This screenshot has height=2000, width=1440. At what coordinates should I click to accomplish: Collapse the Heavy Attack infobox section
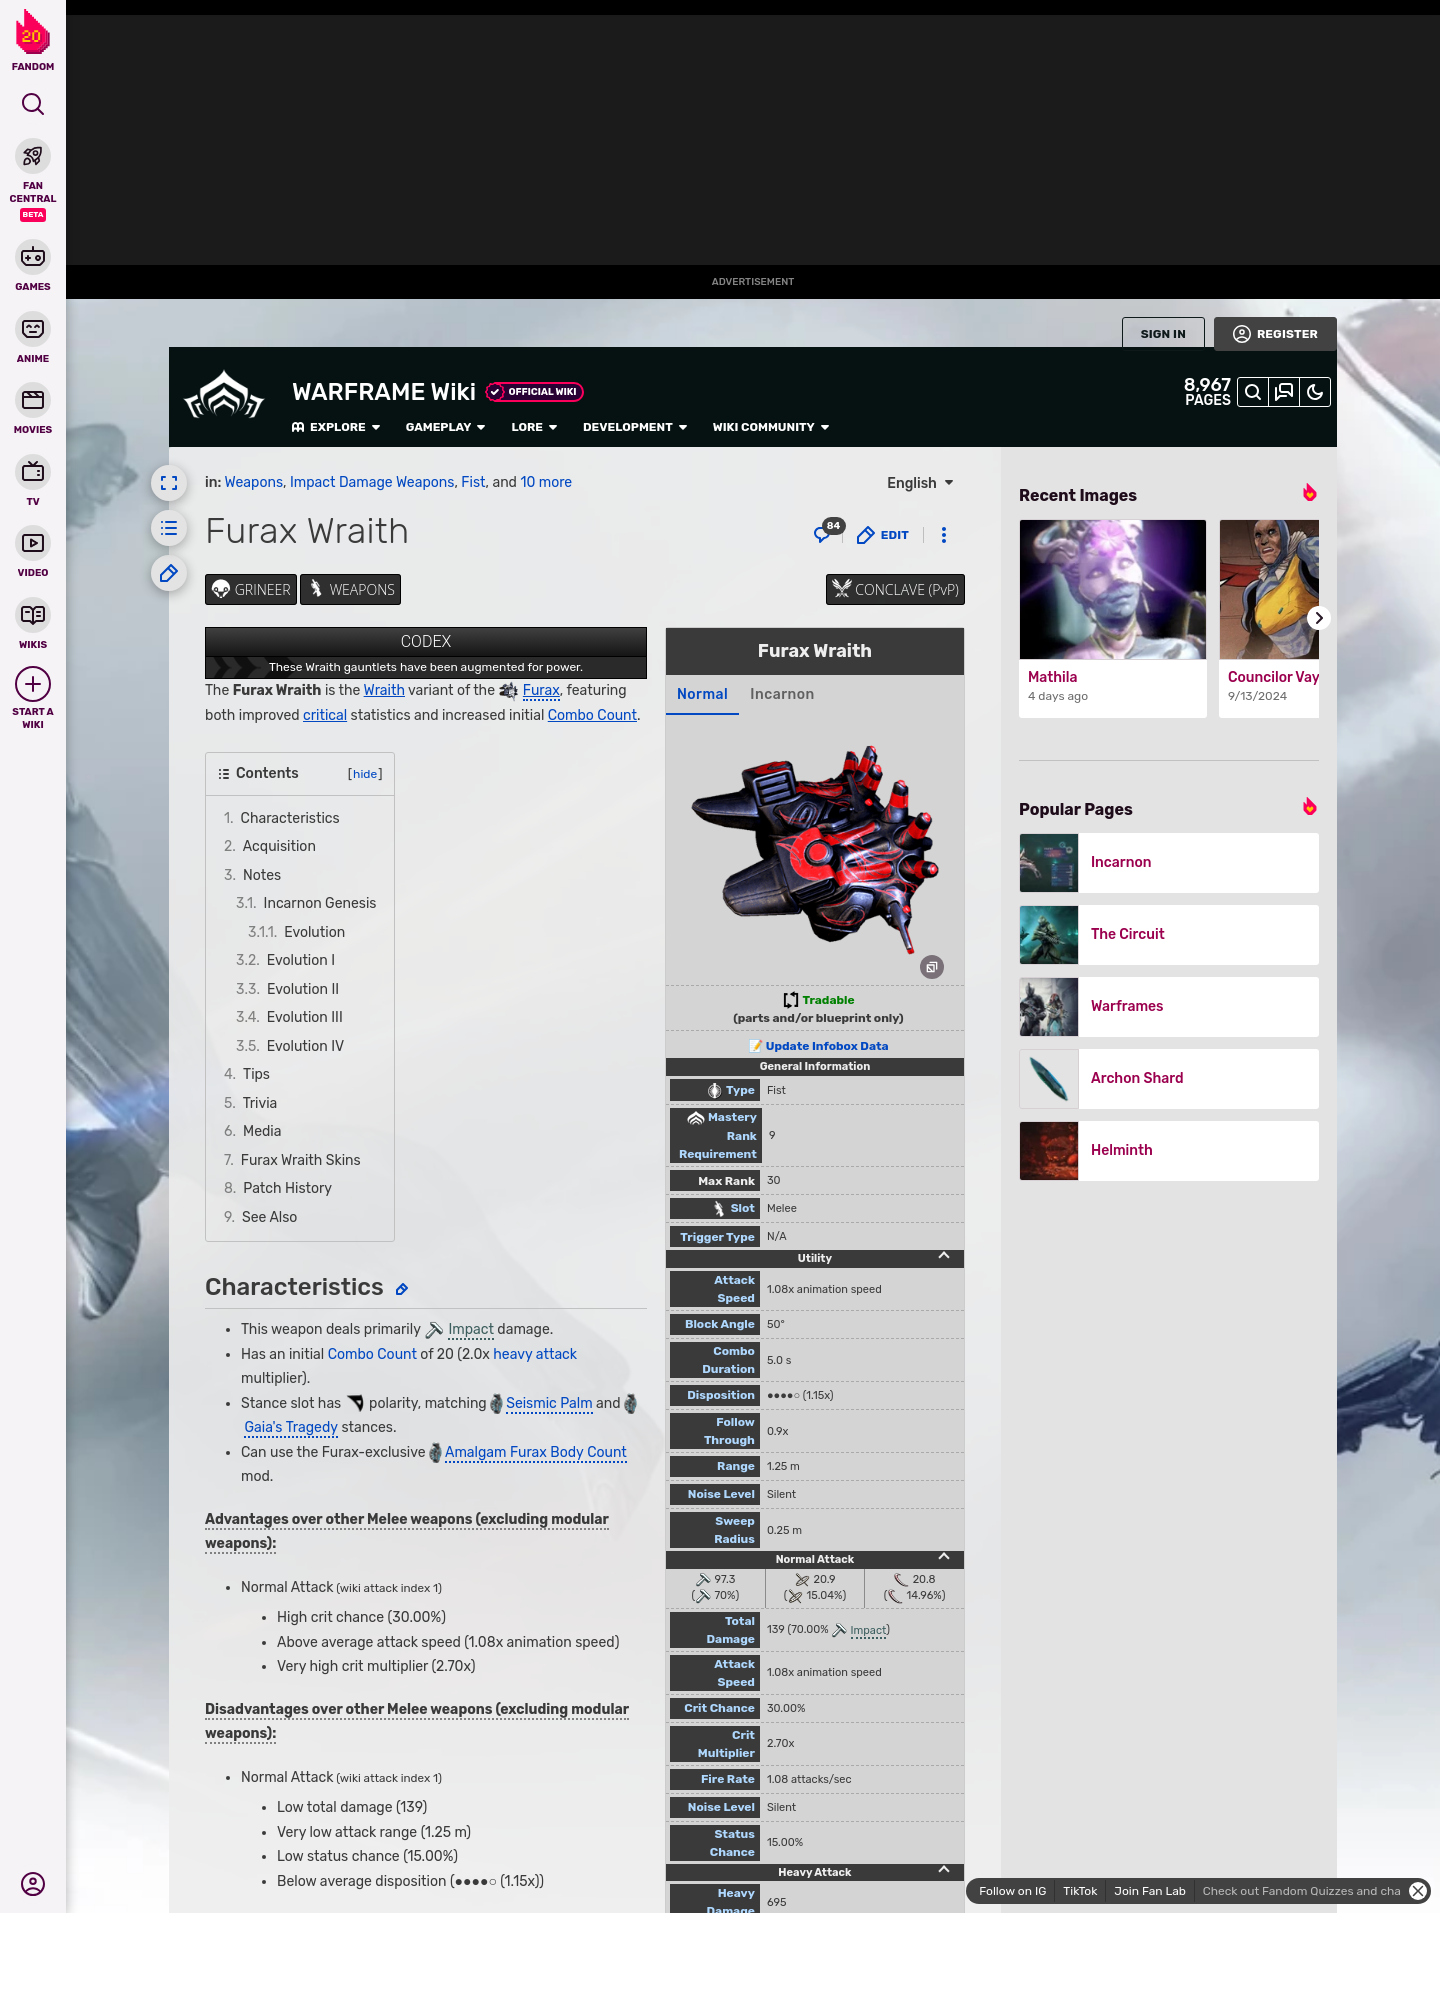tap(944, 1870)
